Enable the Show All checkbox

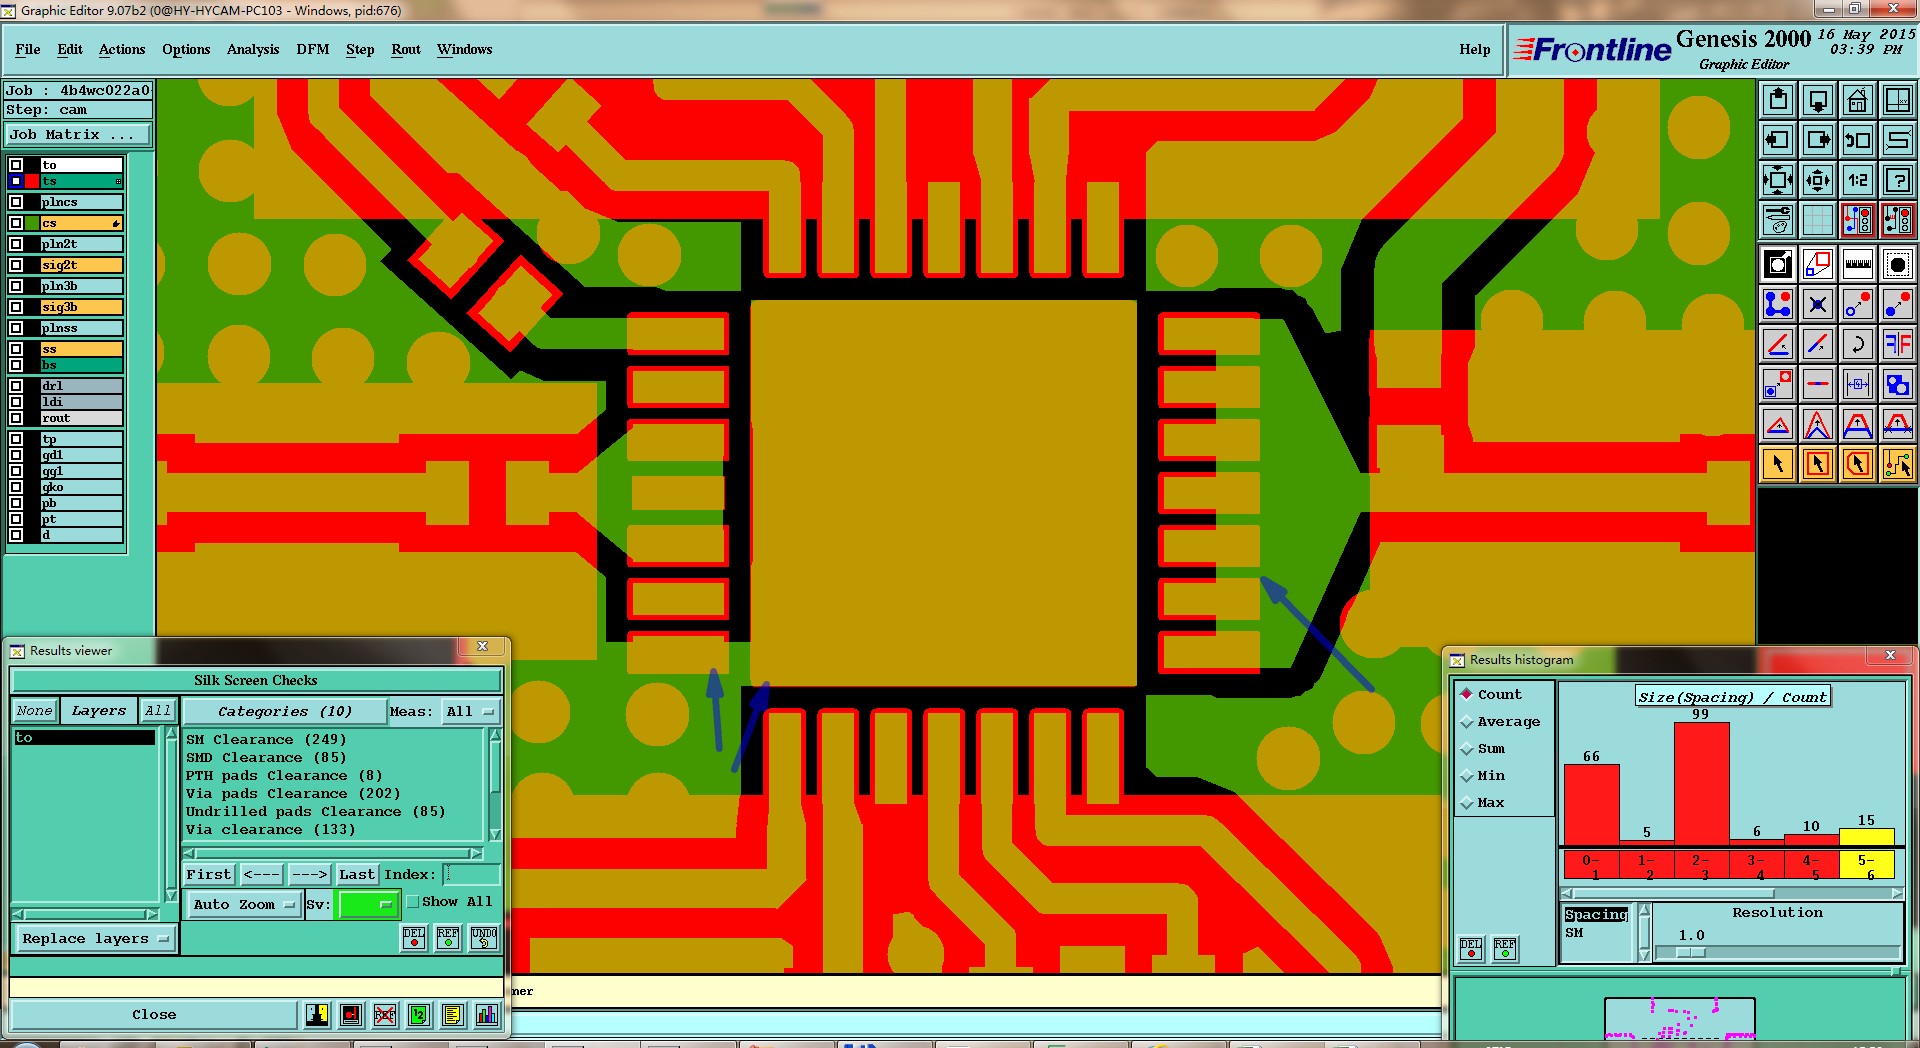tap(412, 902)
